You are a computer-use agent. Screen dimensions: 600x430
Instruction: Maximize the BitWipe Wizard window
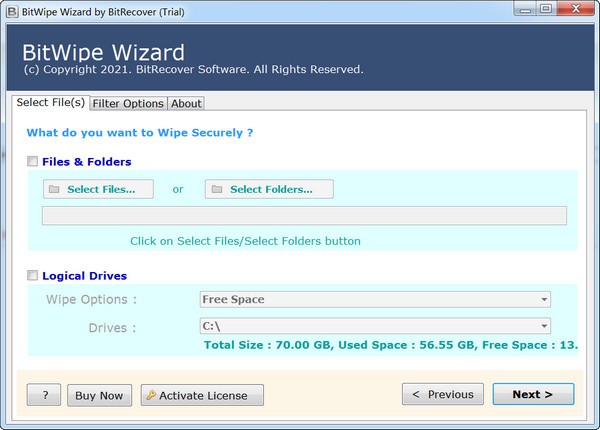tap(546, 9)
